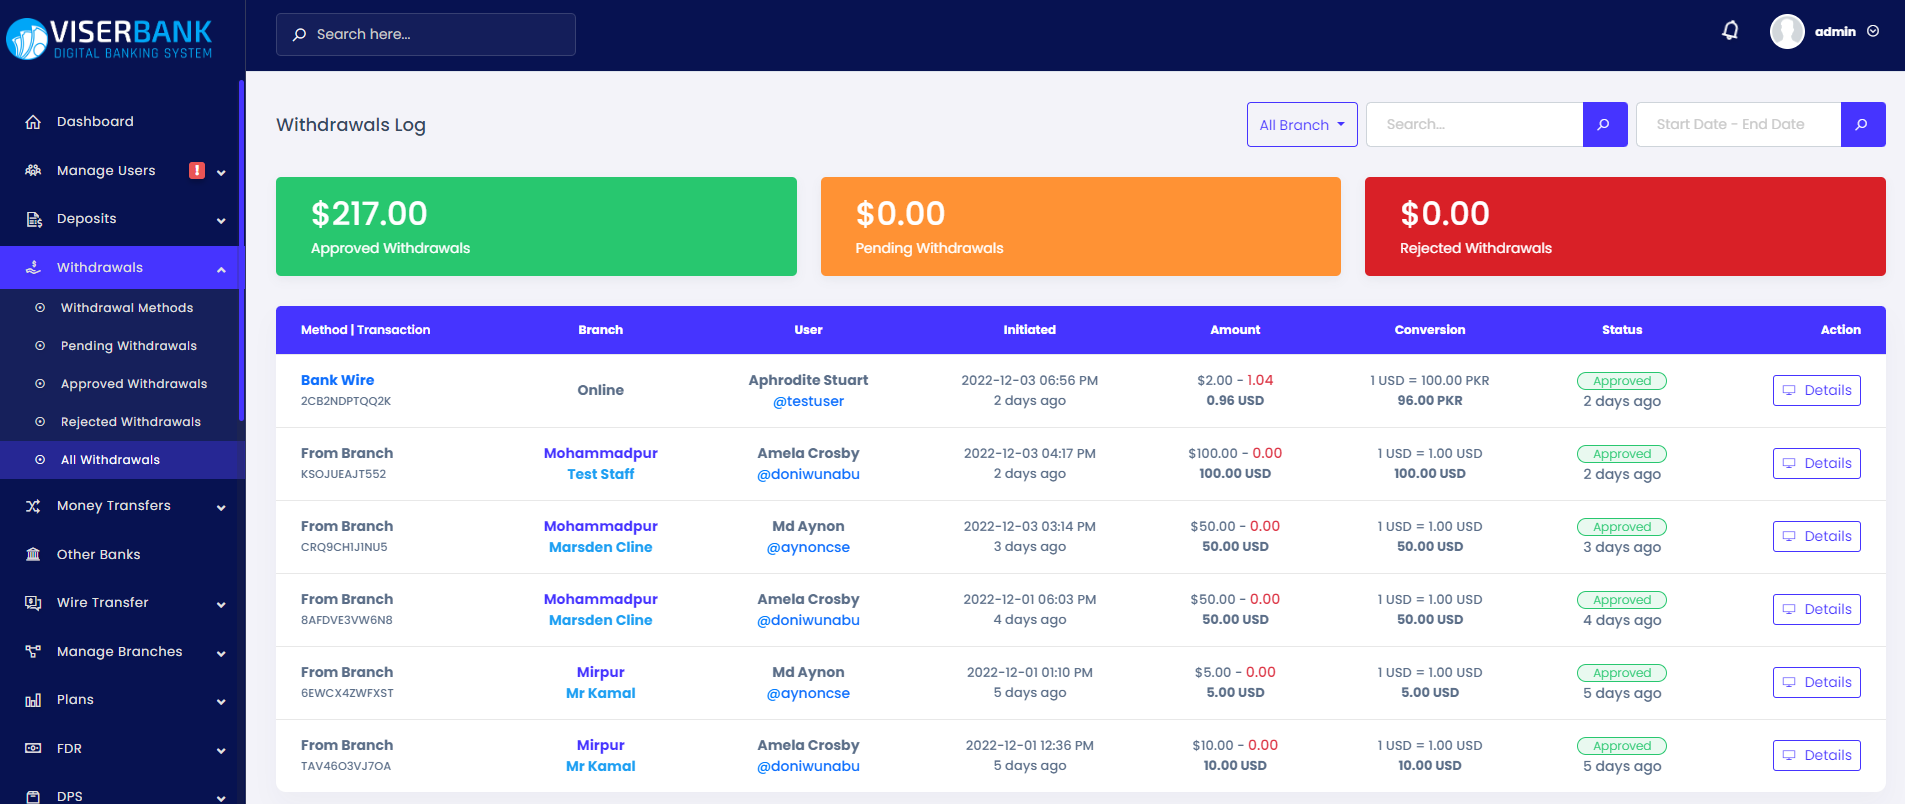Open Pending Withdrawals submenu item
Image resolution: width=1905 pixels, height=804 pixels.
[129, 346]
